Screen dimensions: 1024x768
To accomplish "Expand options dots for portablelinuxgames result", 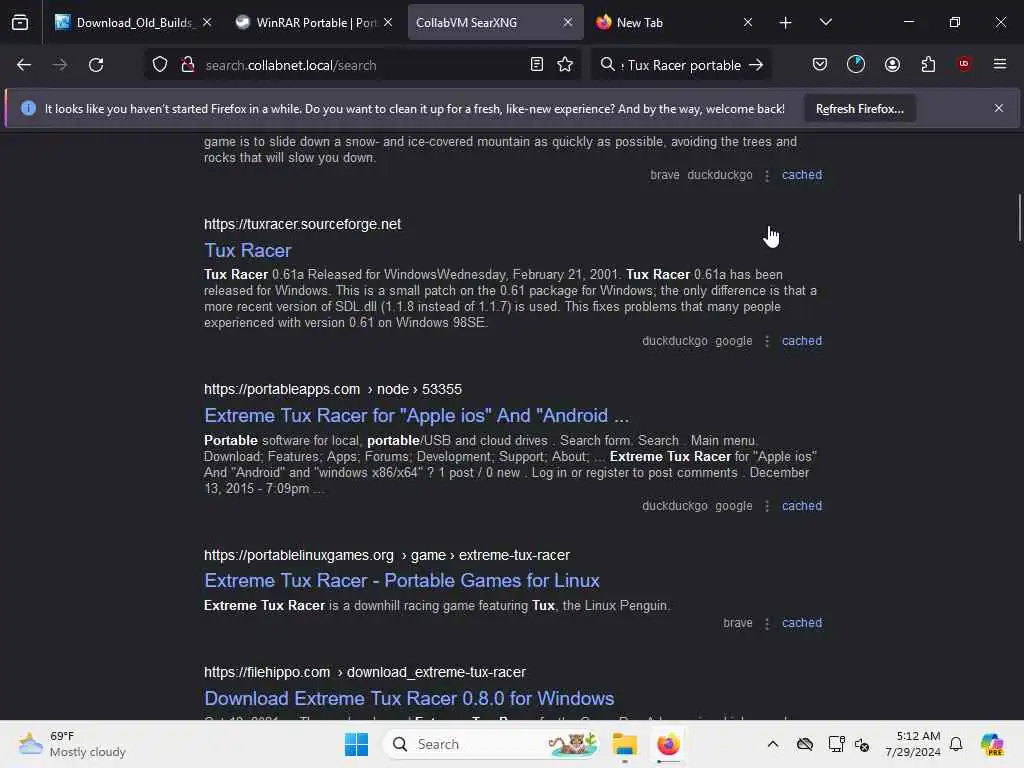I will 767,623.
